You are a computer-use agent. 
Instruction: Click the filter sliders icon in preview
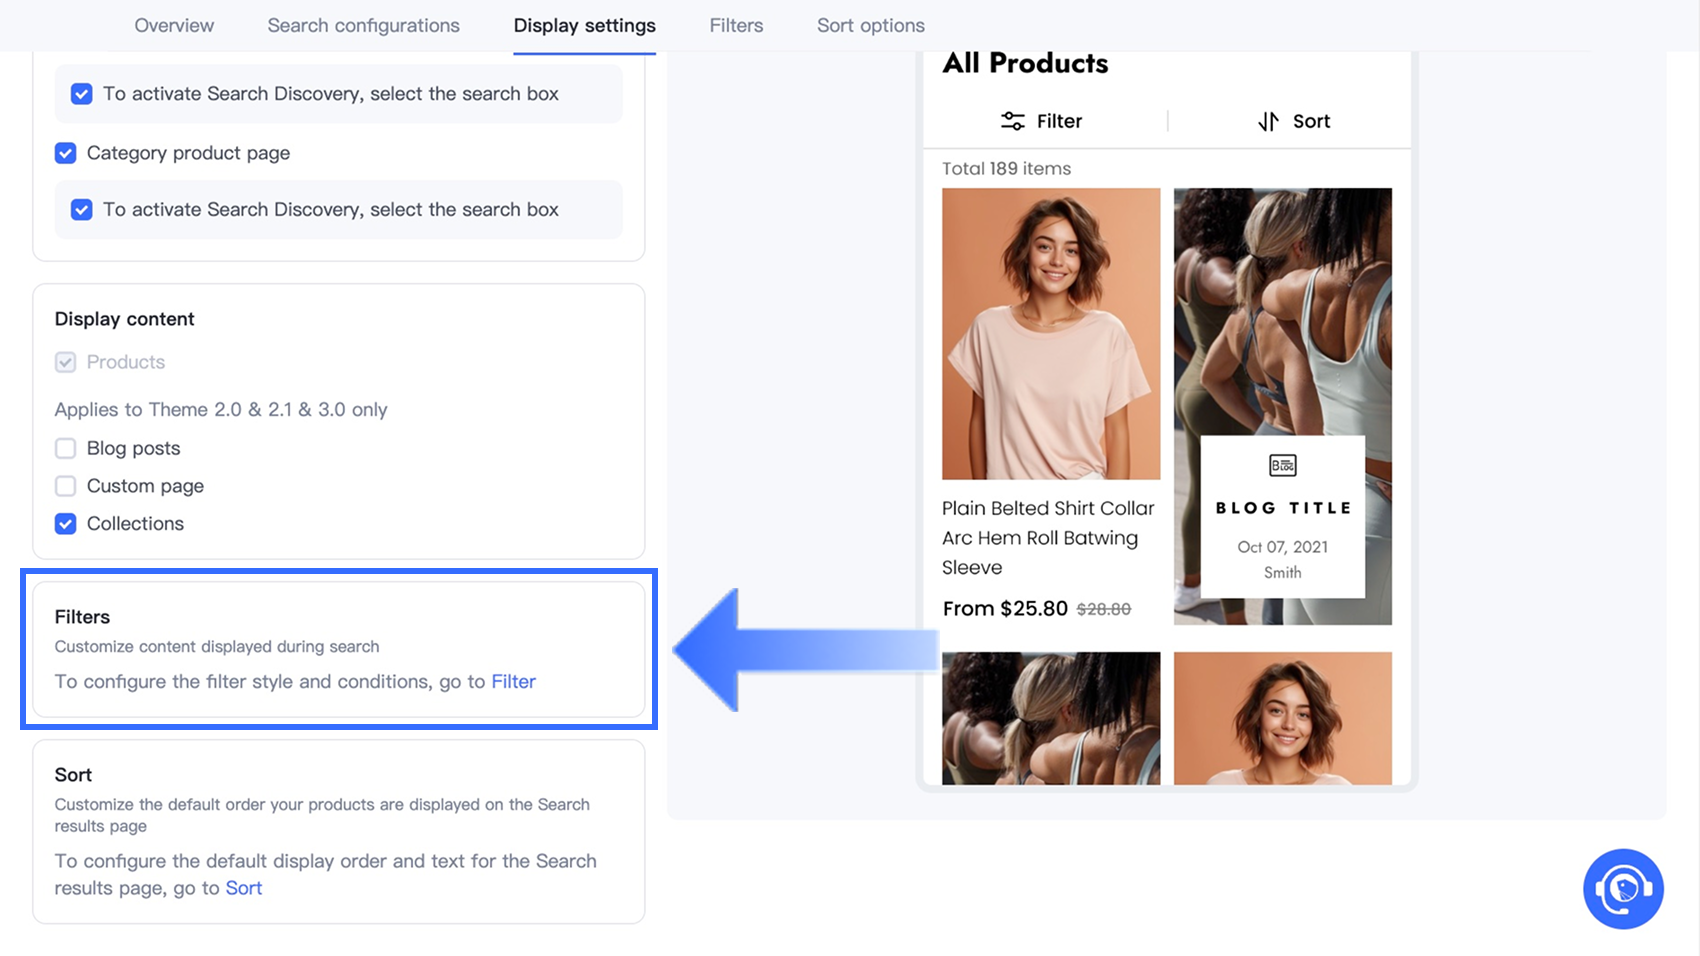coord(1012,121)
